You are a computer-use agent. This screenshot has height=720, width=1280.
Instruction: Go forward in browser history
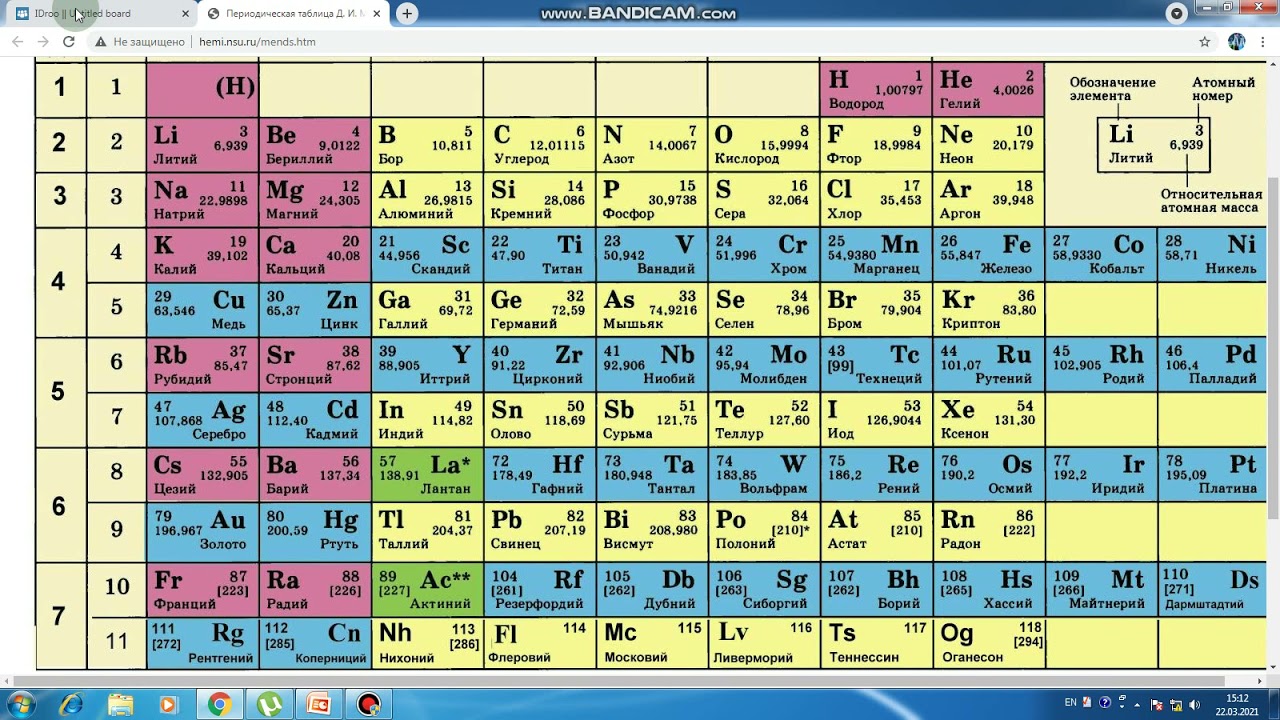(43, 42)
